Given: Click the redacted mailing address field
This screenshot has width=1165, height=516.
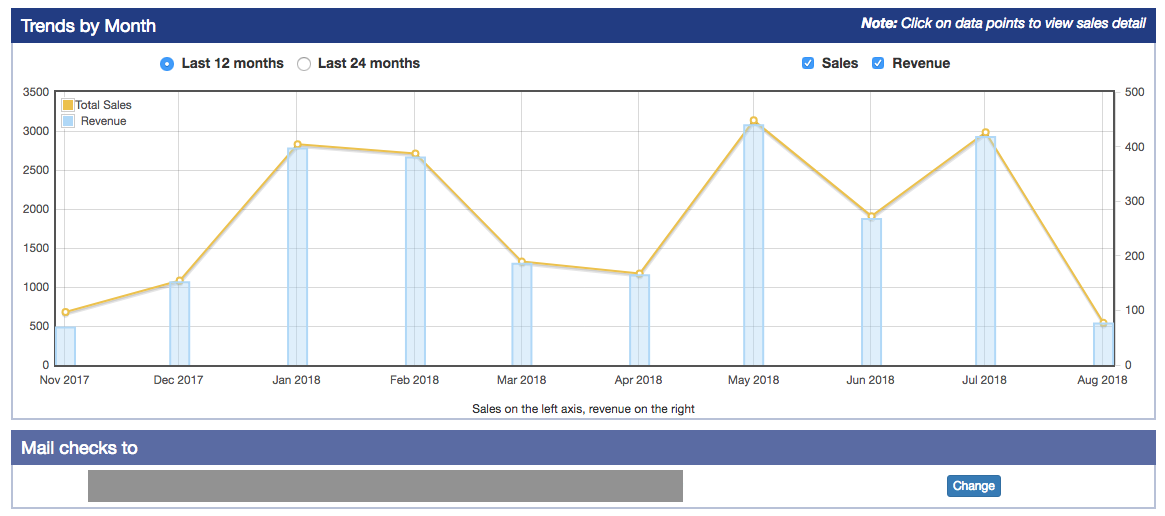Looking at the screenshot, I should click(x=385, y=486).
